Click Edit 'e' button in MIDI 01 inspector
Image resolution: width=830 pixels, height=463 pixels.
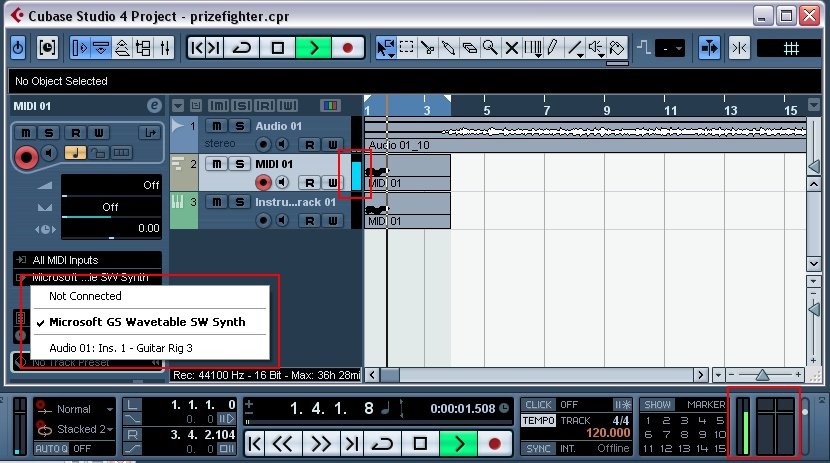pos(154,106)
